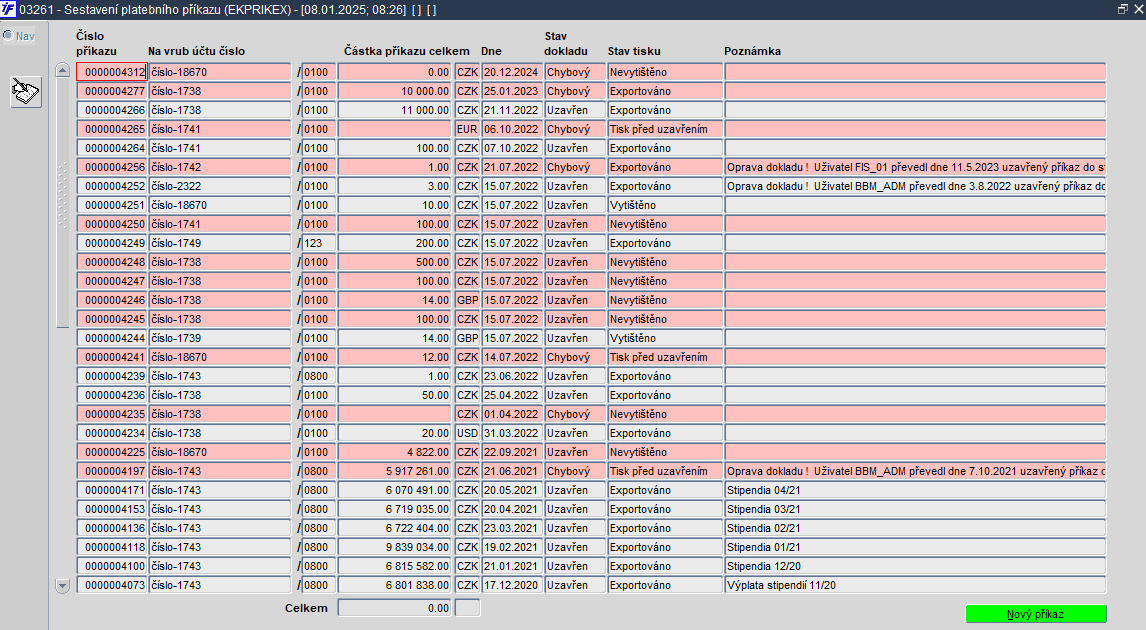This screenshot has width=1146, height=630.
Task: Click amount 500.00 cell
Action: click(x=395, y=262)
